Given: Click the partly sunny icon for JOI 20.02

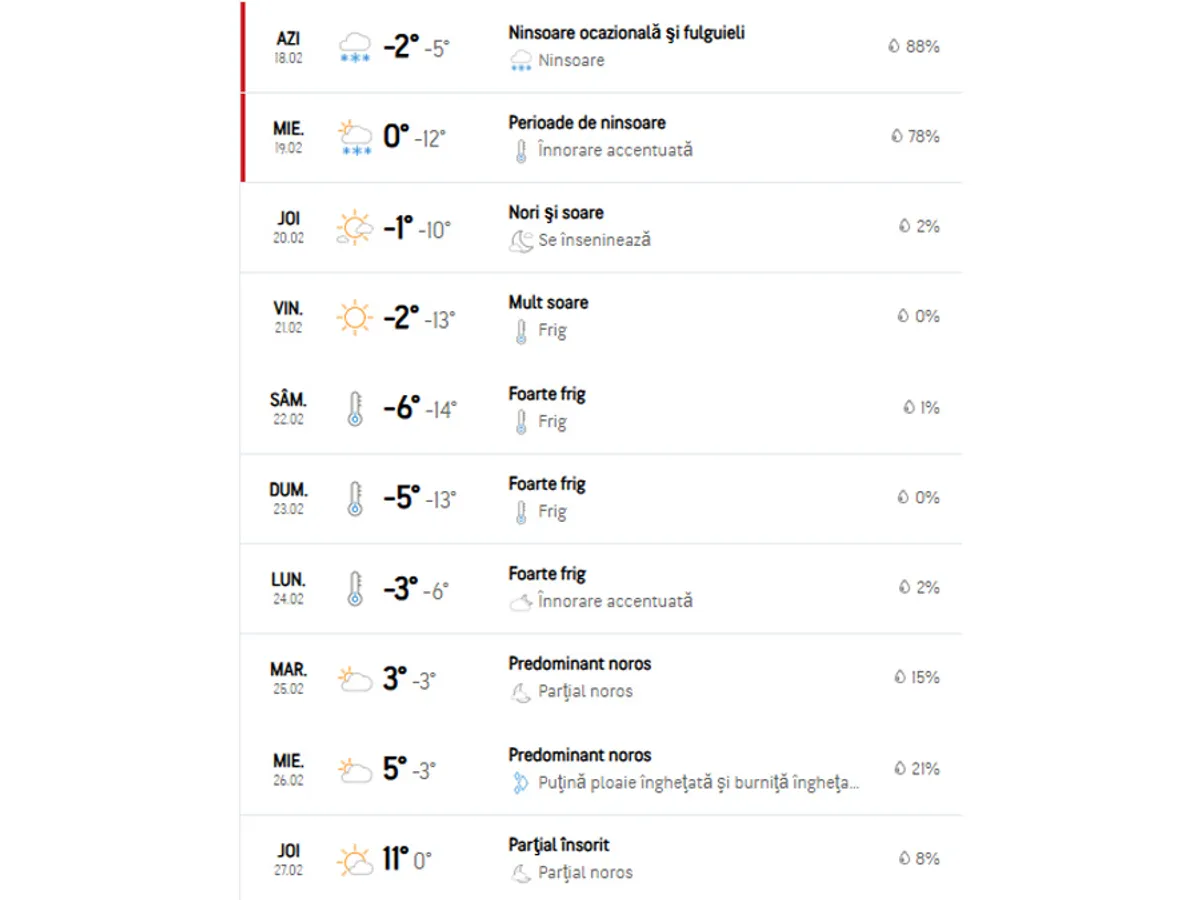Looking at the screenshot, I should pos(354,228).
